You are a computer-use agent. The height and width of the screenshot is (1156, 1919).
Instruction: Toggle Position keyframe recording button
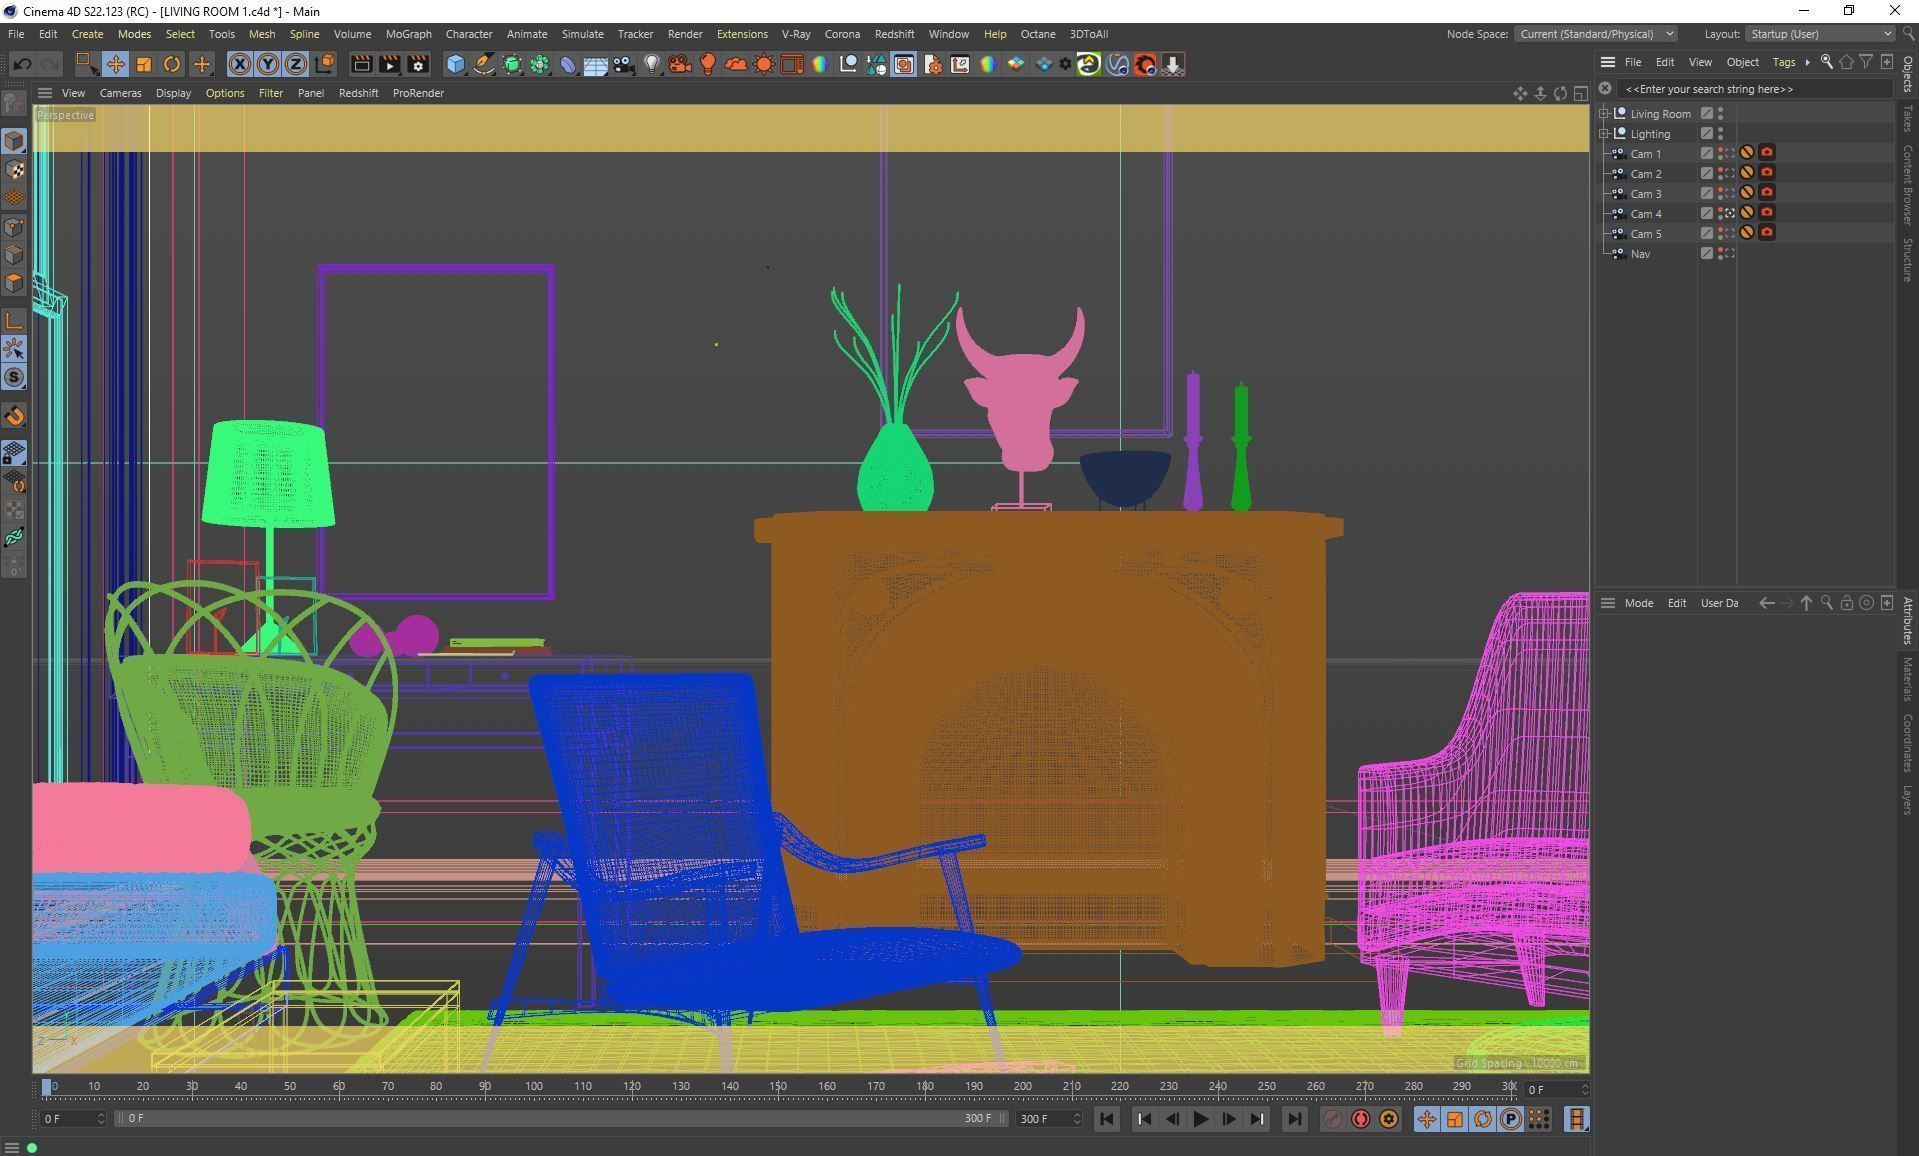[x=1426, y=1119]
